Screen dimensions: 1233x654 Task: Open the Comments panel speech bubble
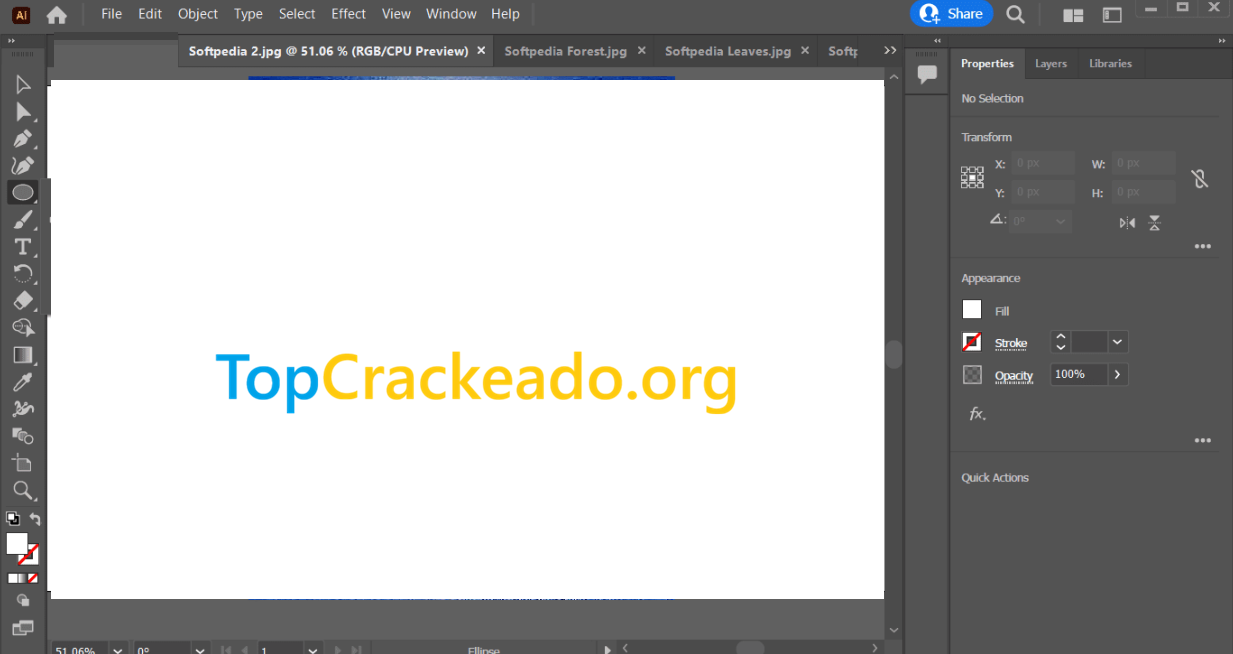click(x=928, y=73)
